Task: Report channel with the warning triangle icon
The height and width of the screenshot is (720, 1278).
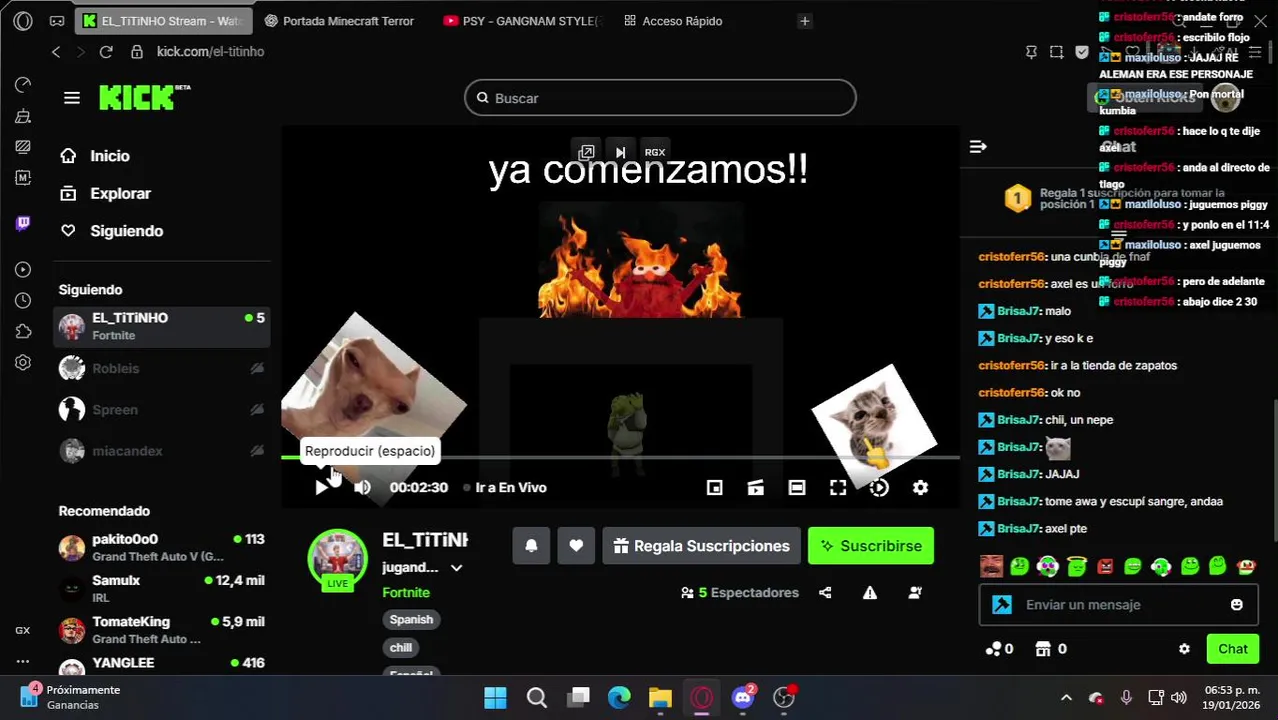Action: [x=870, y=592]
